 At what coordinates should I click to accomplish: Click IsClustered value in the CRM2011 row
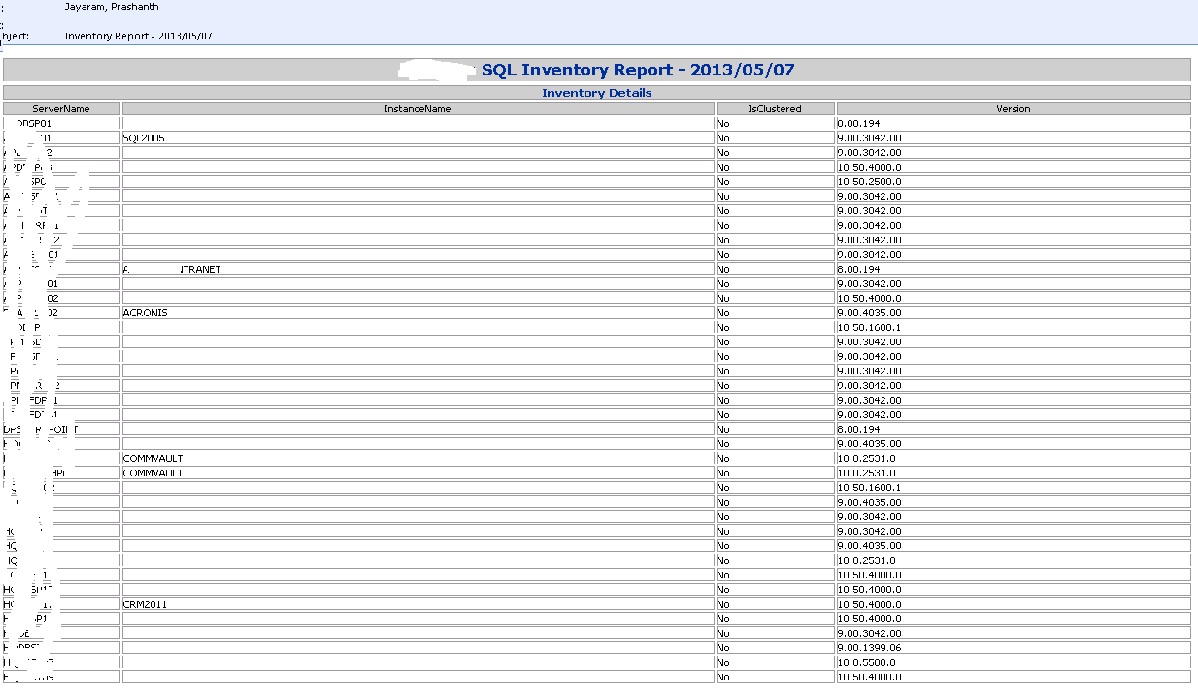[x=723, y=604]
